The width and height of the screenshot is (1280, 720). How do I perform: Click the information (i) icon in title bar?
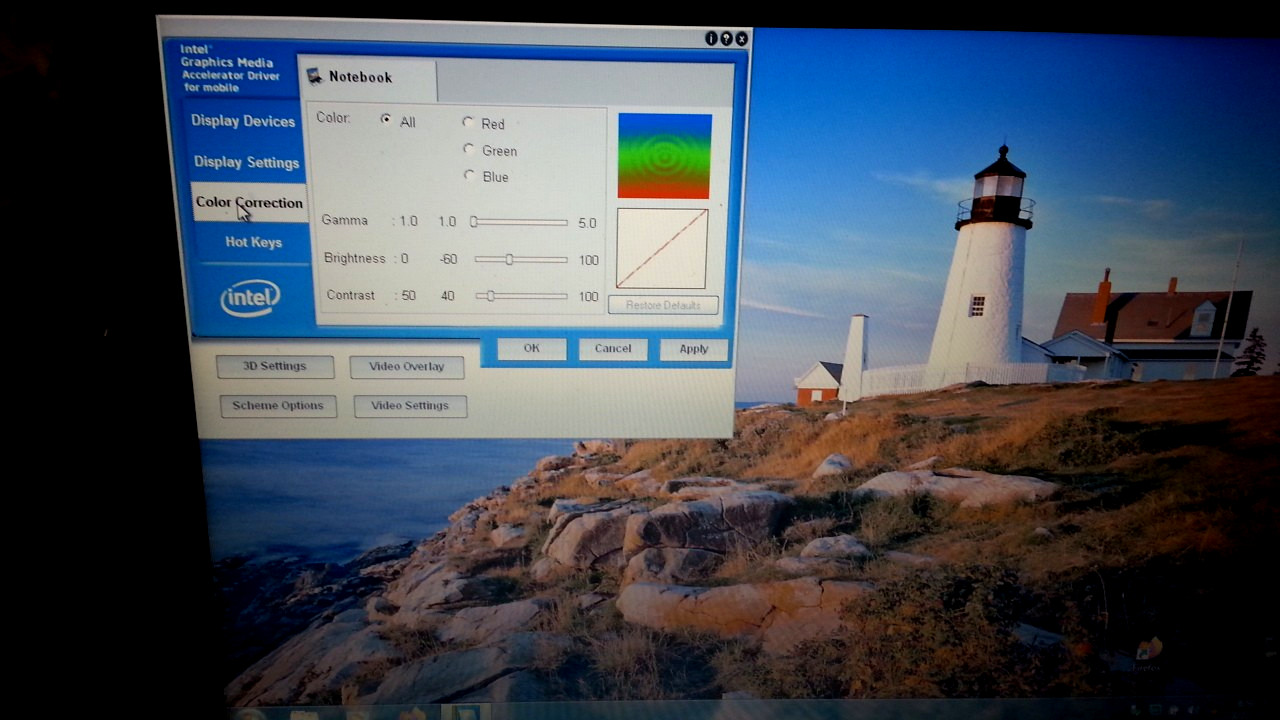pos(711,39)
